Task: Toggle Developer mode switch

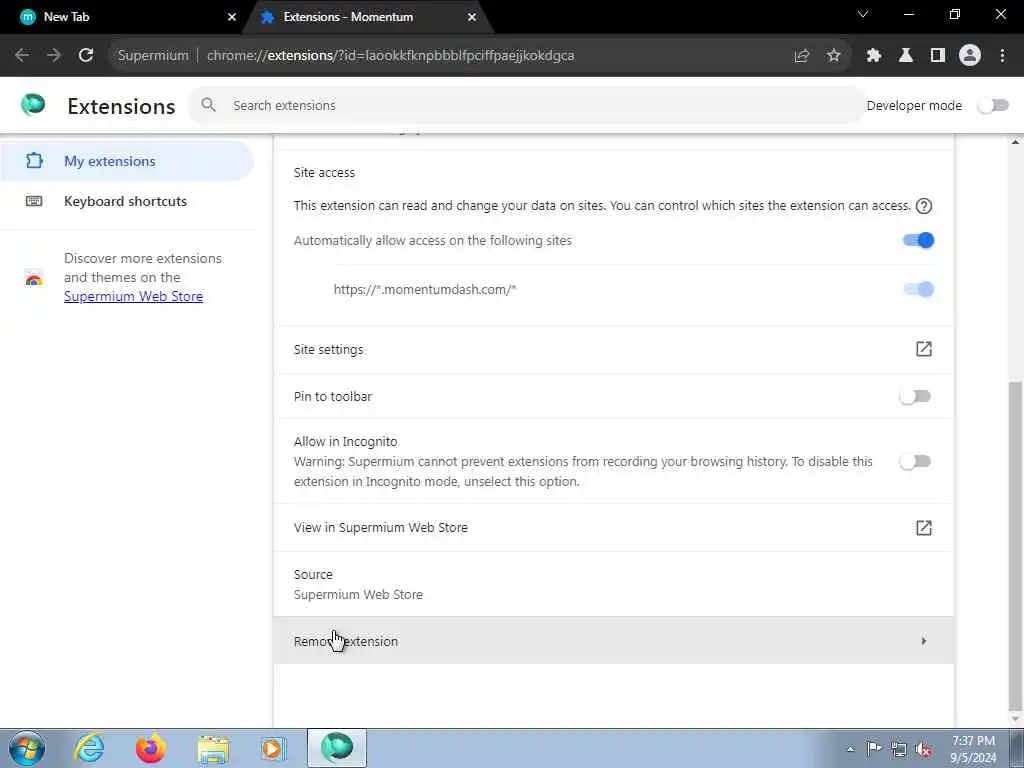Action: point(993,105)
